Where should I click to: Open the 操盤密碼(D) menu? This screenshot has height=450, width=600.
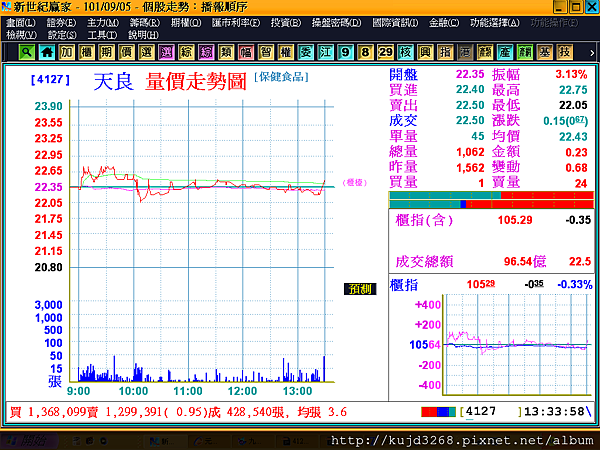[x=336, y=23]
